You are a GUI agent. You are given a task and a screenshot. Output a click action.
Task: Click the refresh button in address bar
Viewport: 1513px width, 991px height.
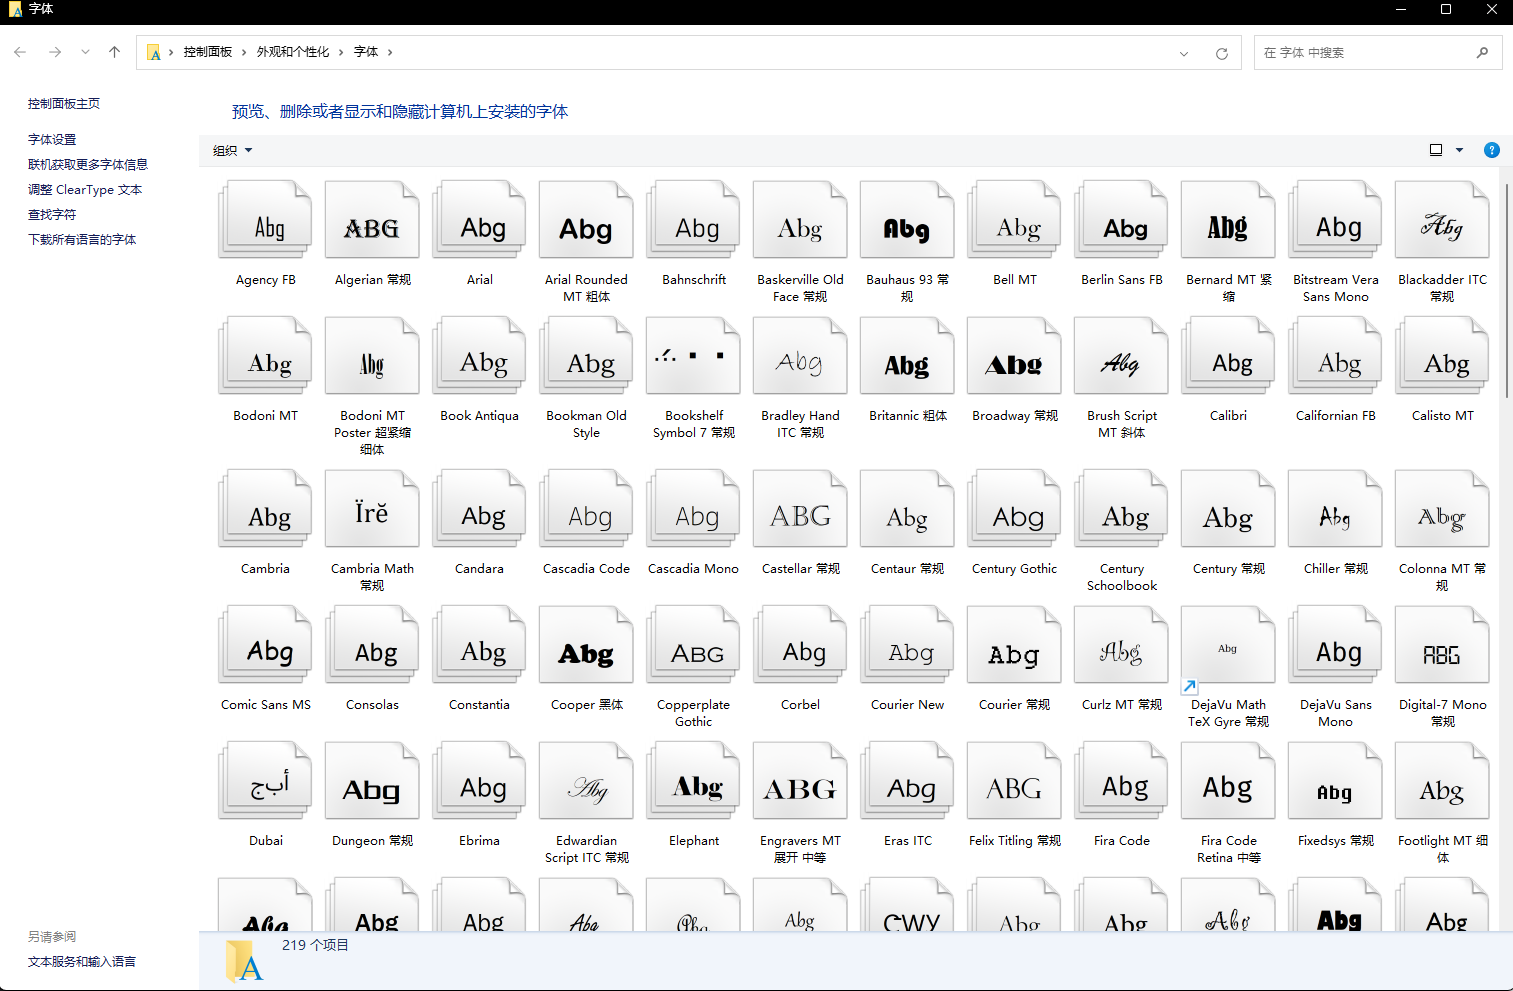pos(1221,53)
